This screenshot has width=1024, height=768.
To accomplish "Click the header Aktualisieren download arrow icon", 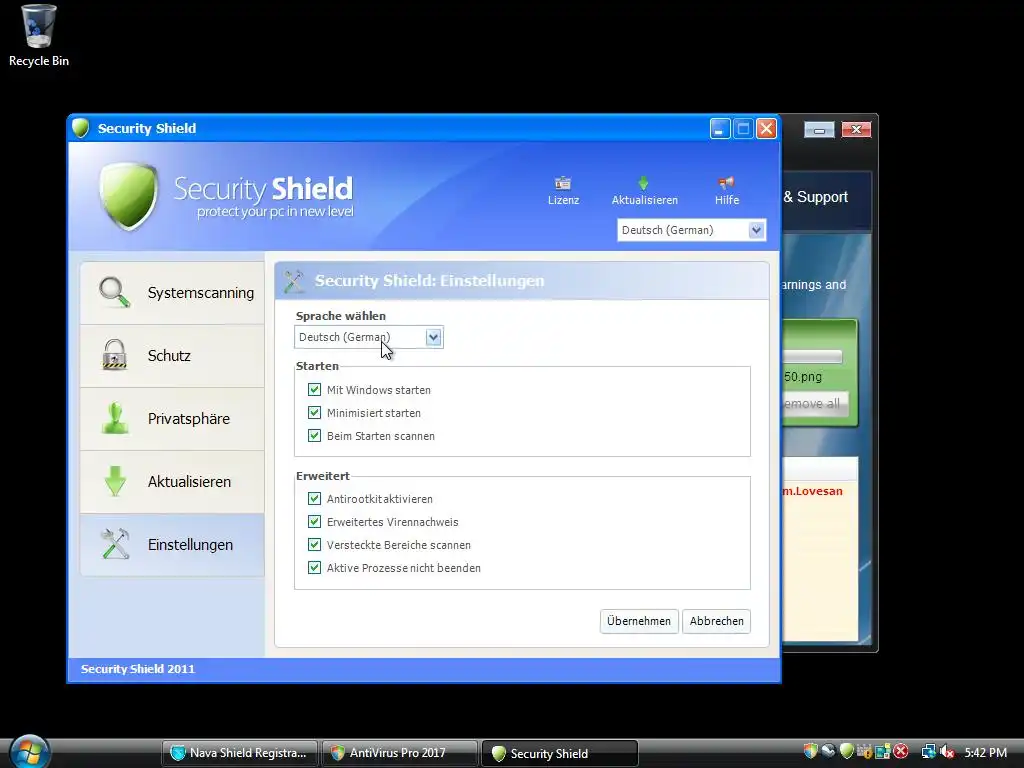I will click(x=643, y=183).
